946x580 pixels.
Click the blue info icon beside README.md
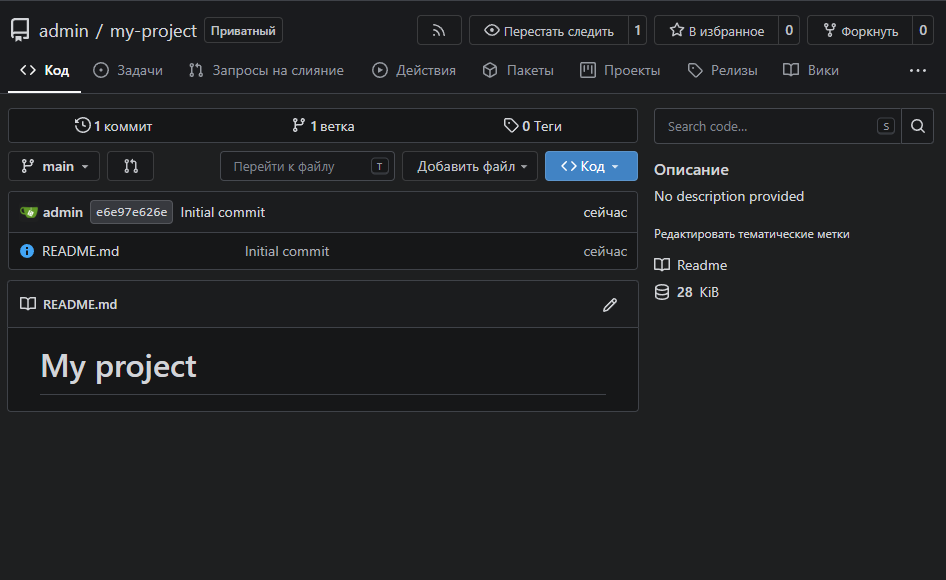(x=27, y=251)
